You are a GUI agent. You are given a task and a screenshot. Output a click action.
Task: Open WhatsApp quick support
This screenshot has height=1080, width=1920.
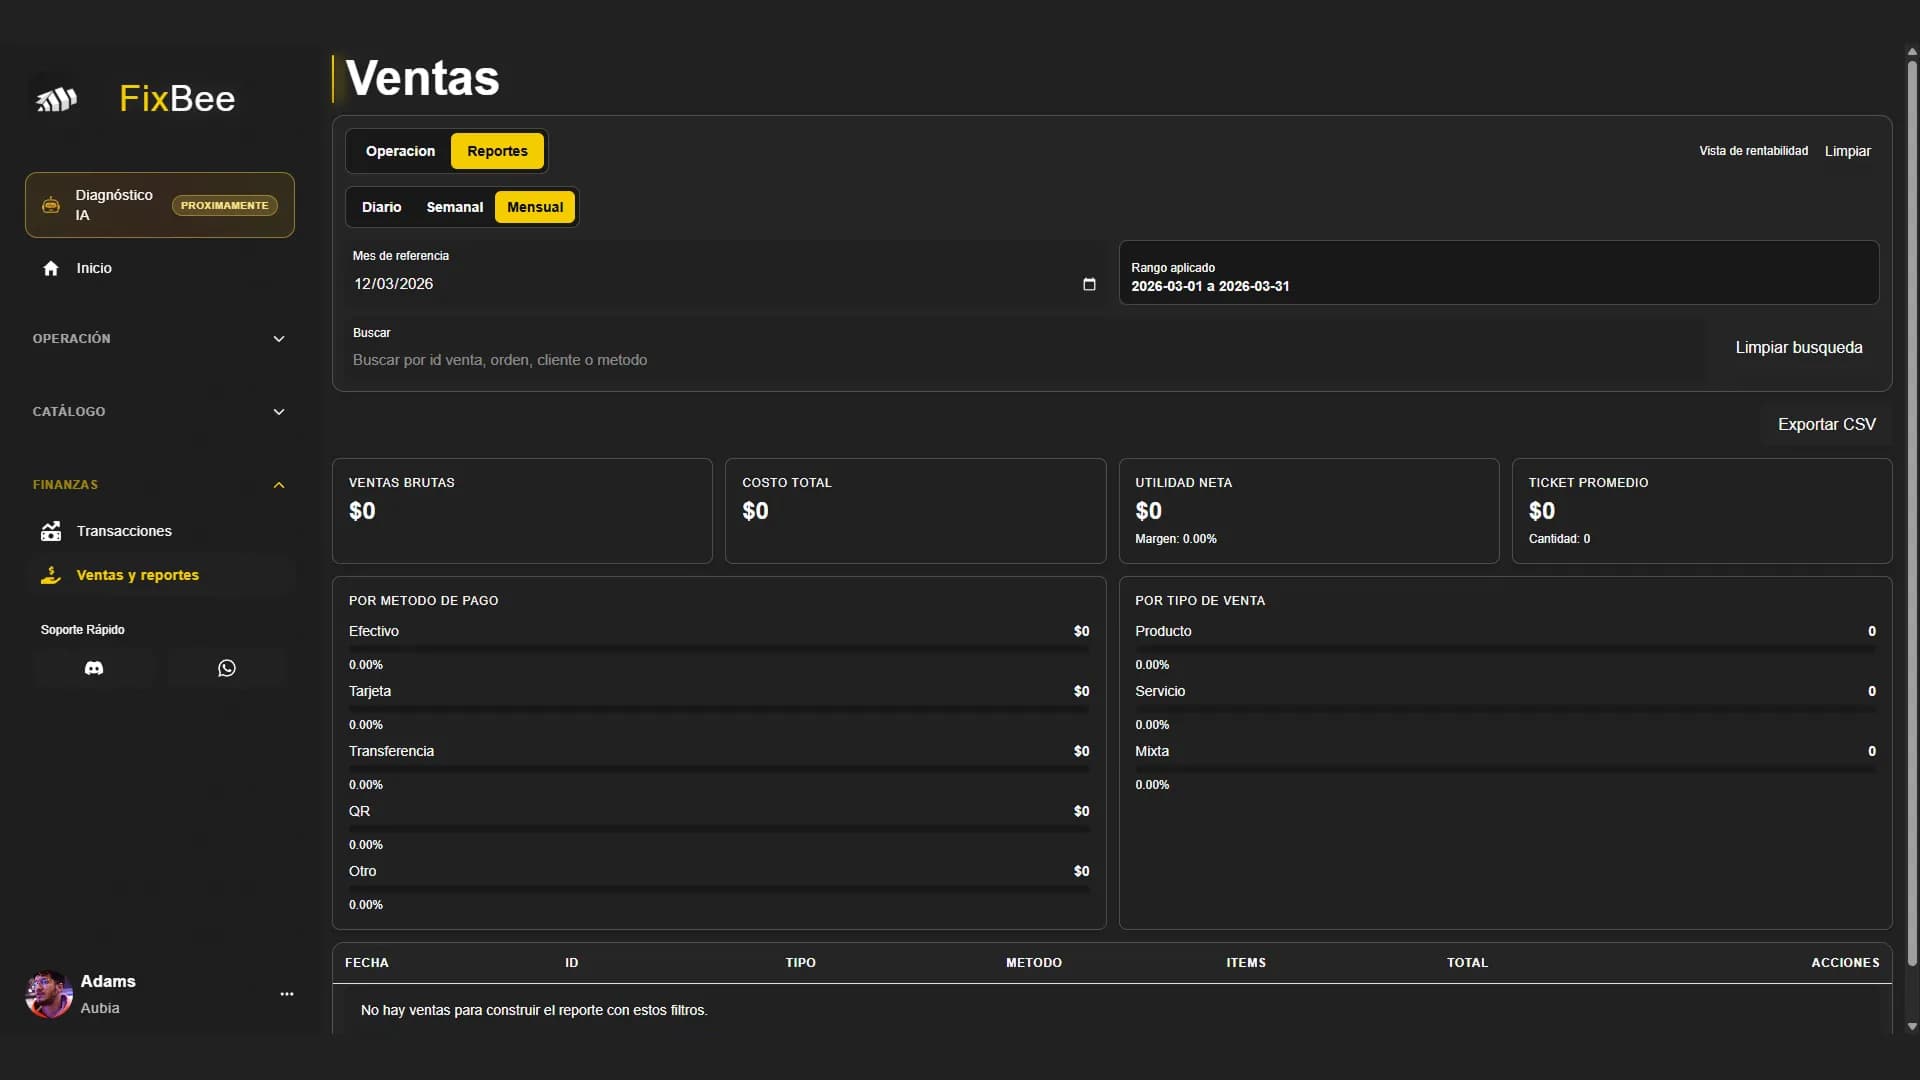[227, 668]
